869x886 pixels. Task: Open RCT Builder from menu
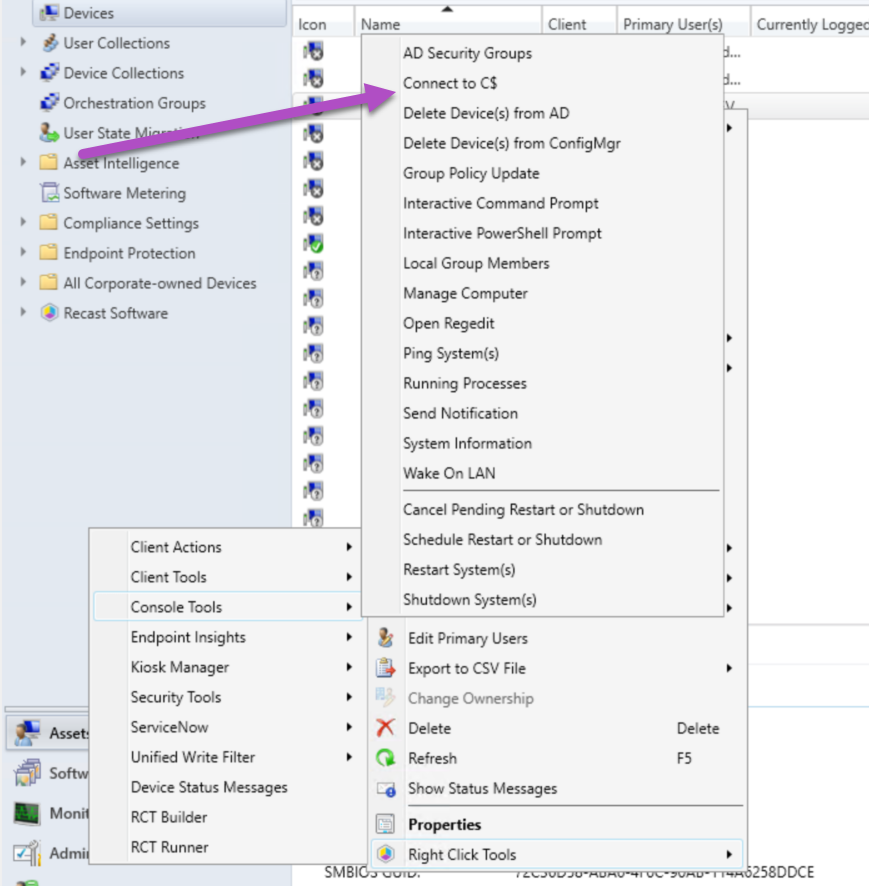click(169, 817)
